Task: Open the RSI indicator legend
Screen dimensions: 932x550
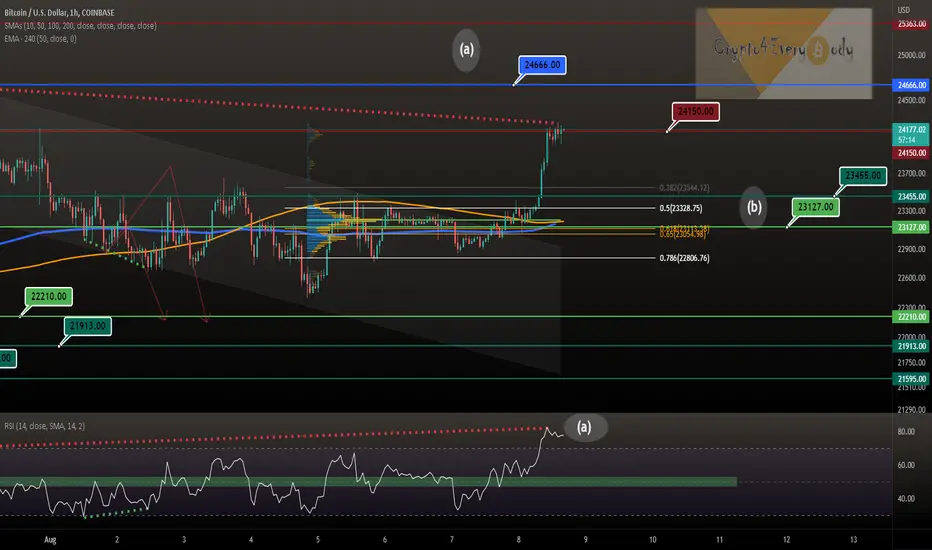Action: (45, 426)
